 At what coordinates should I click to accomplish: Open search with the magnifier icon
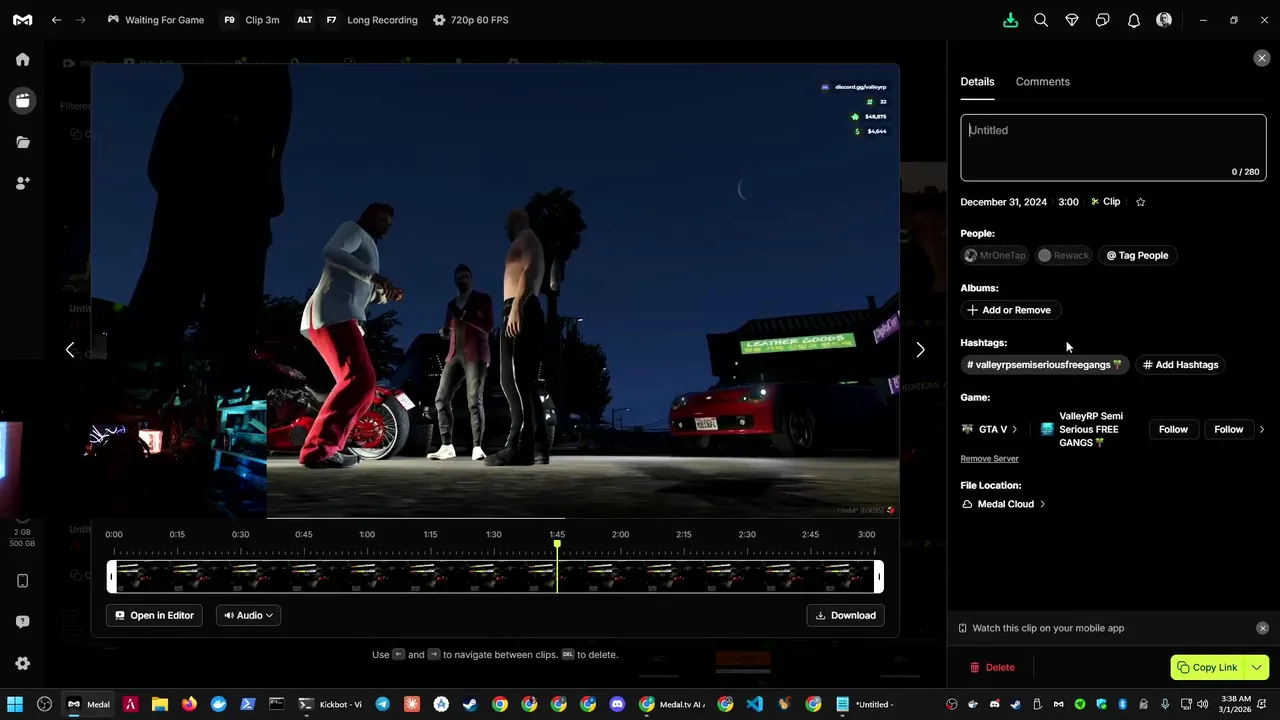(1041, 20)
